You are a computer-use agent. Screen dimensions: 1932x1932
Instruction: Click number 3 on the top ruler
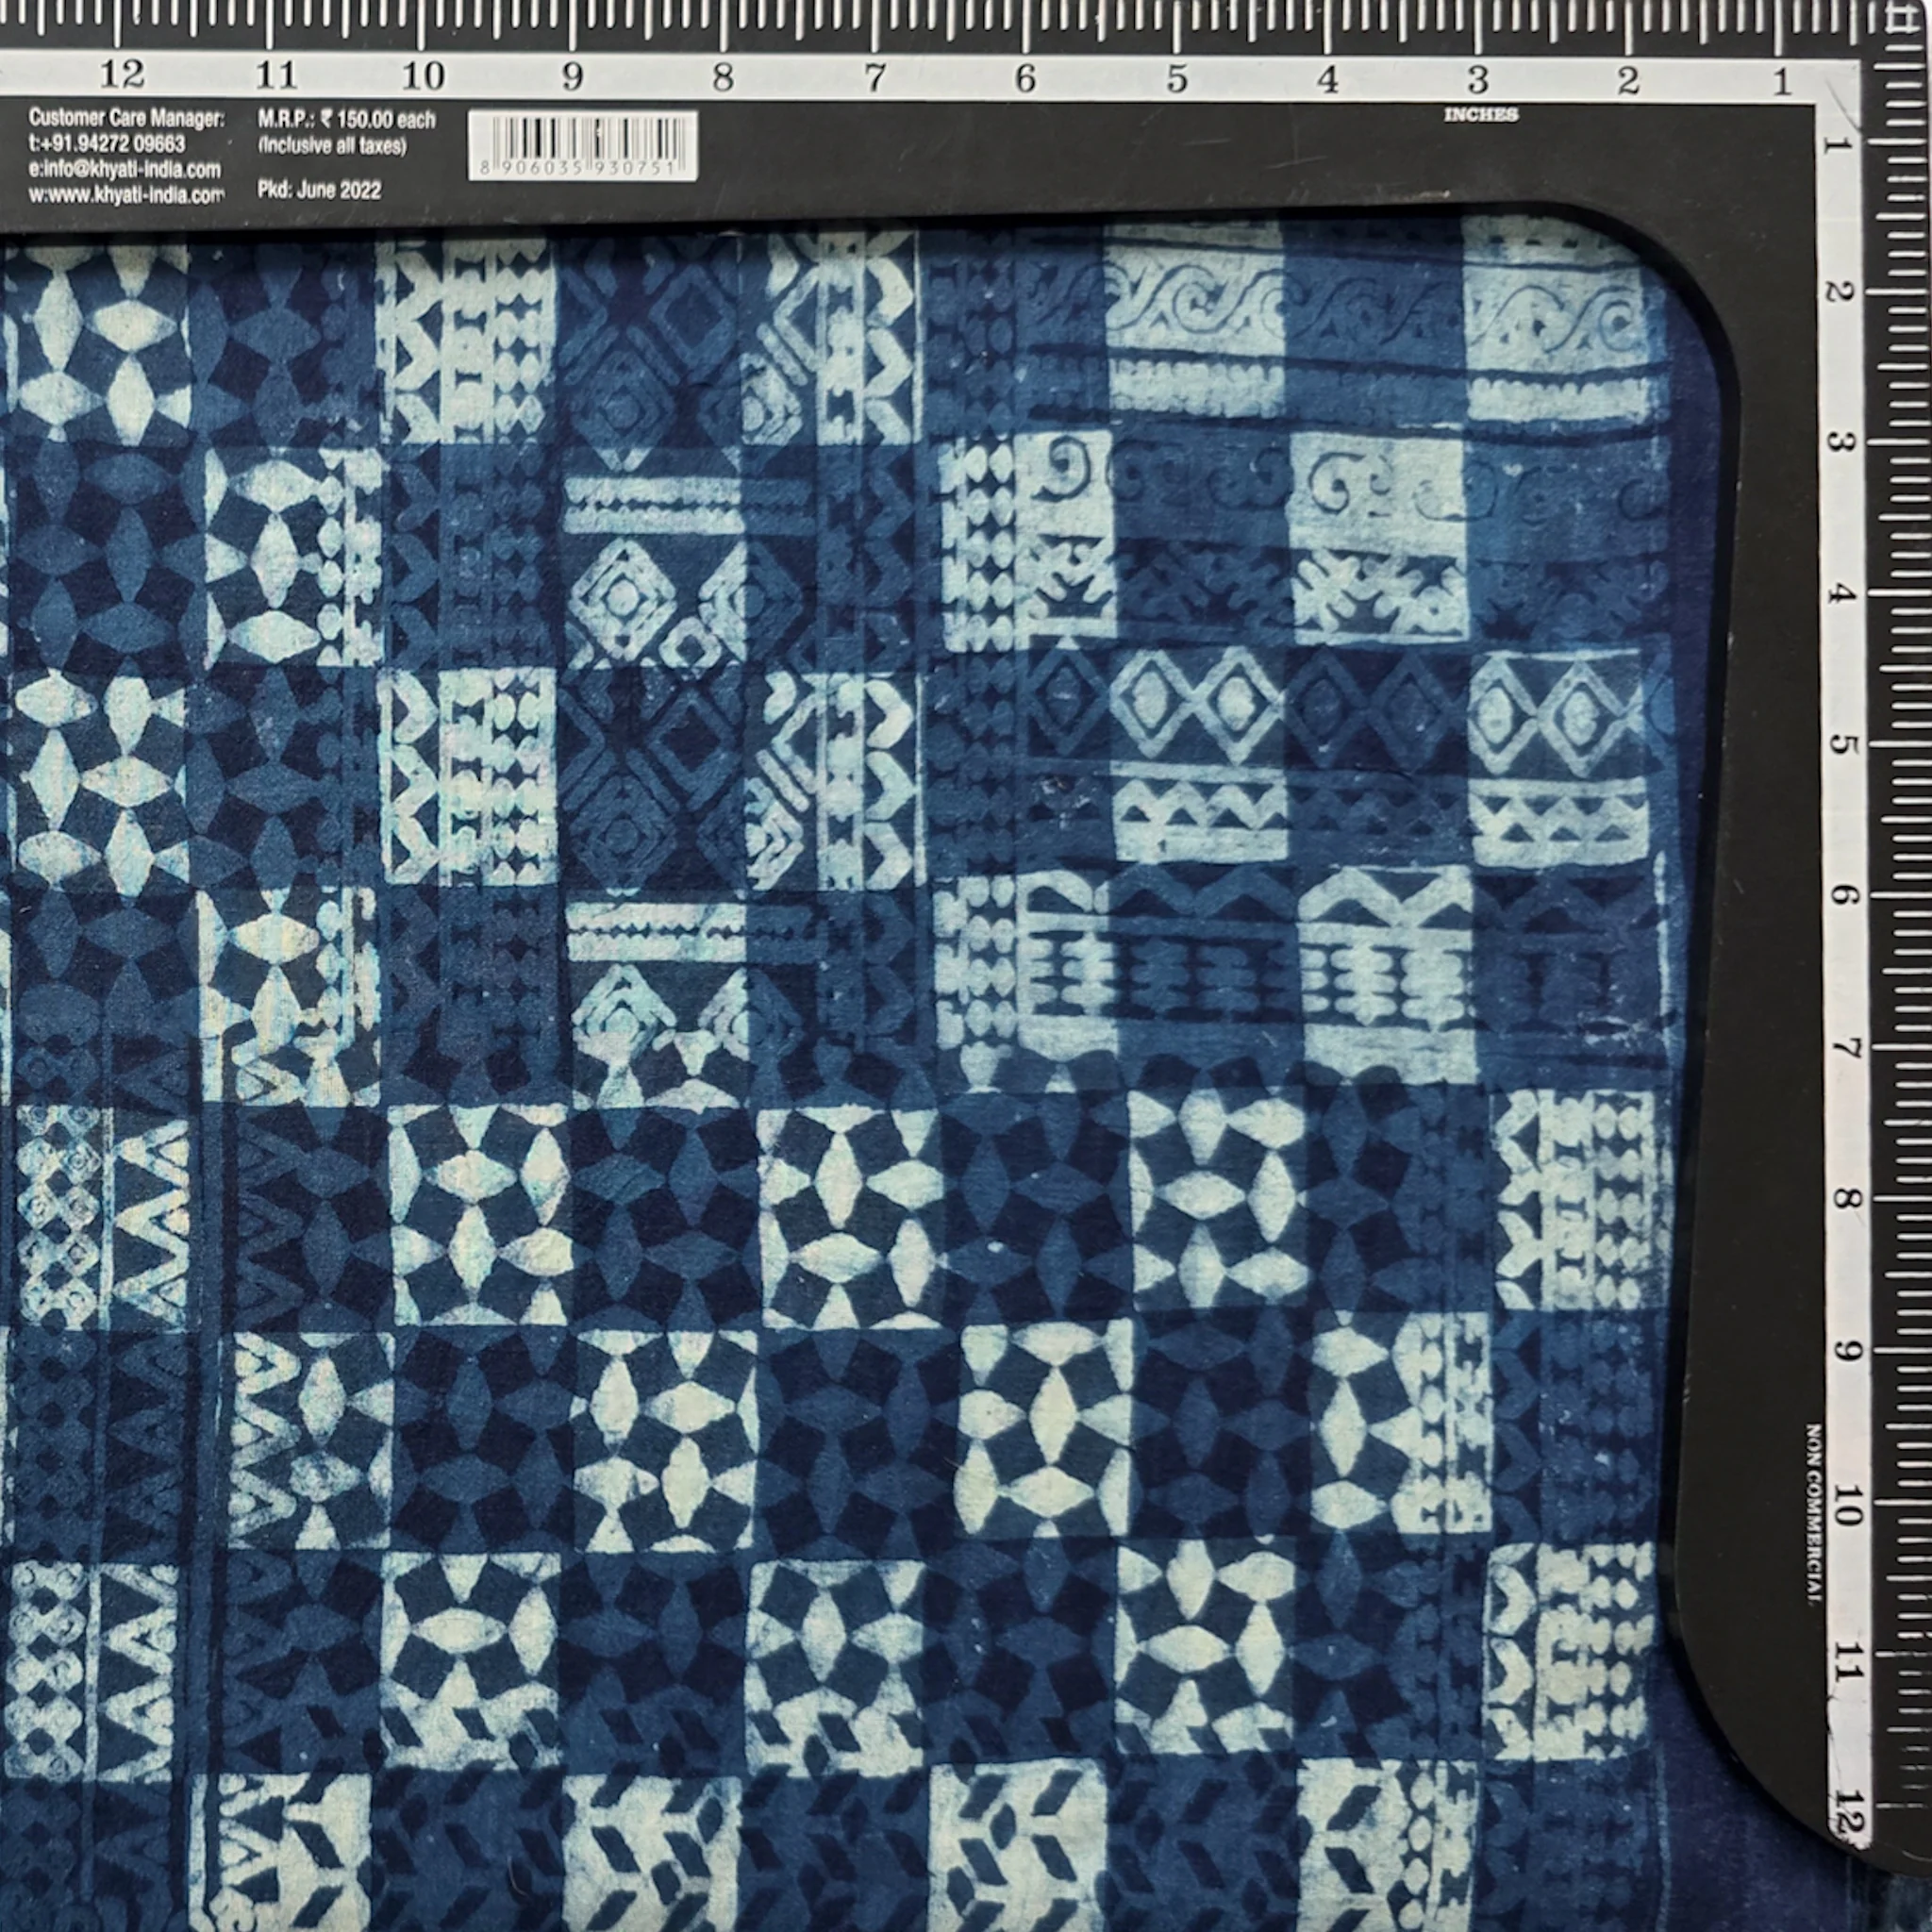(1478, 78)
